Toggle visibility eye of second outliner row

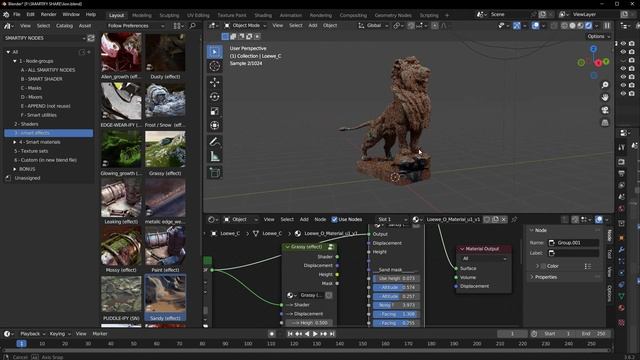(623, 52)
